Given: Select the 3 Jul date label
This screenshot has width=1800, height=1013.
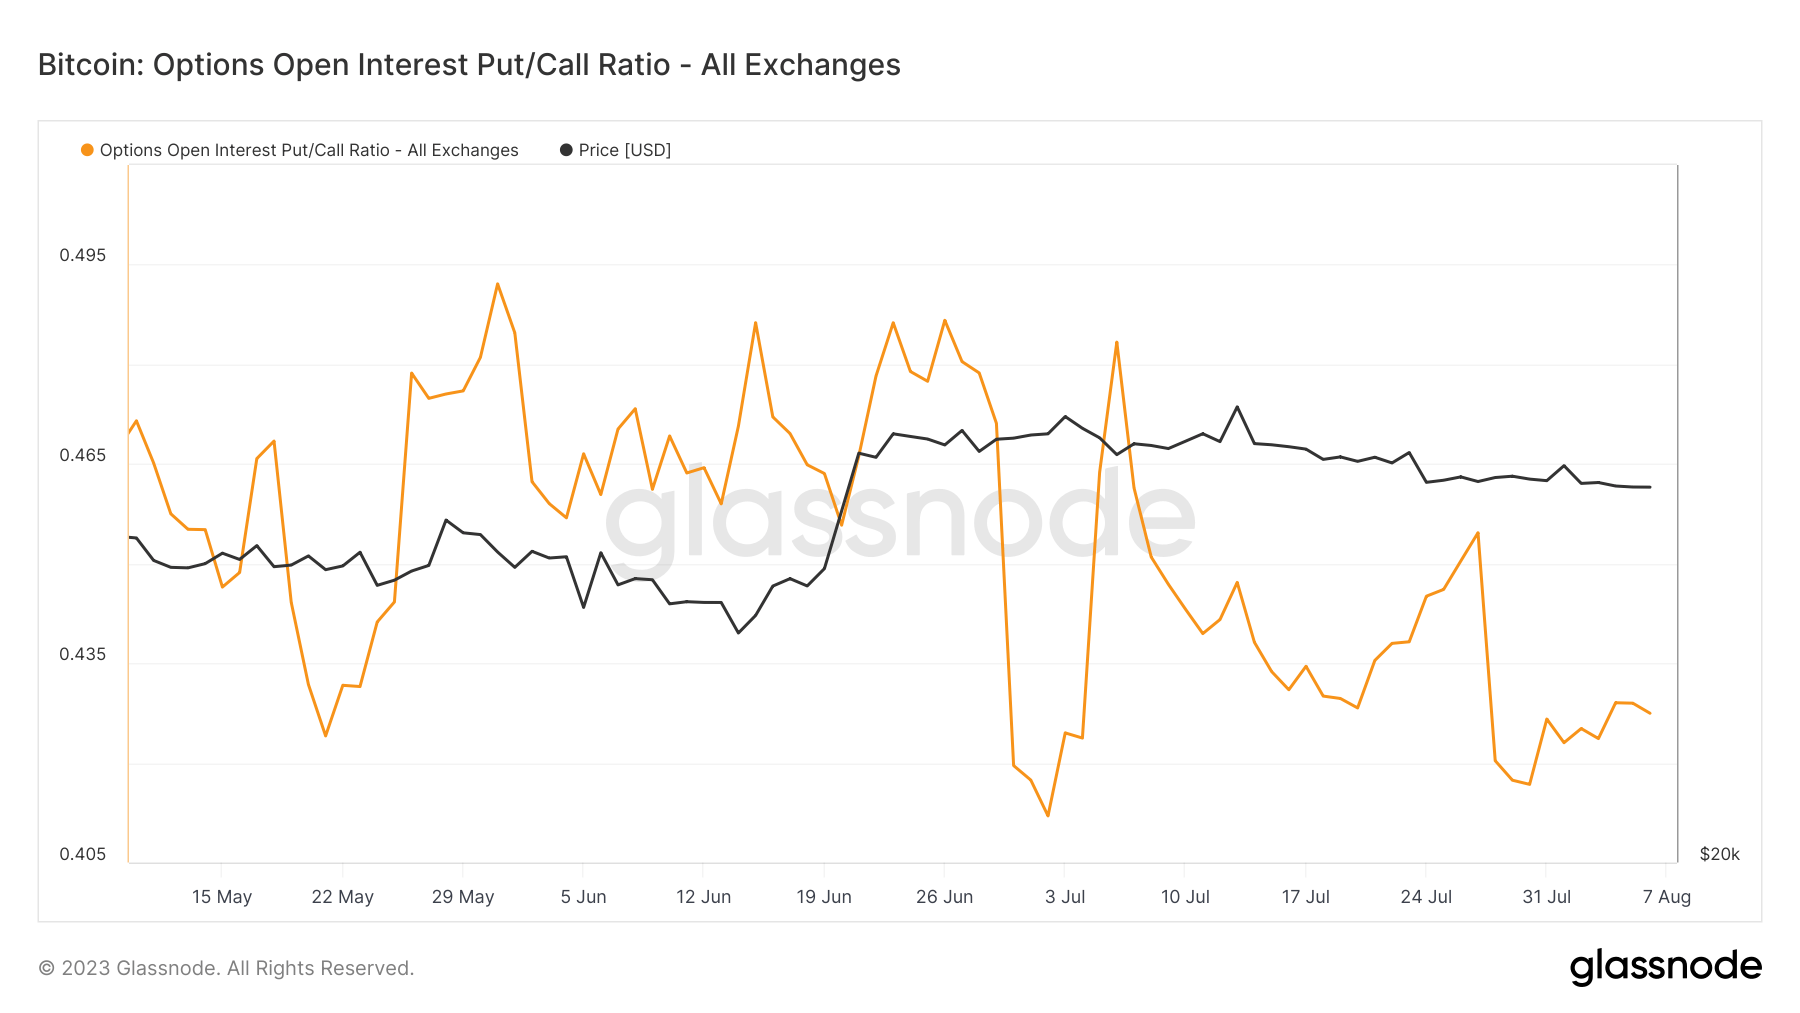Looking at the screenshot, I should click(x=1065, y=897).
